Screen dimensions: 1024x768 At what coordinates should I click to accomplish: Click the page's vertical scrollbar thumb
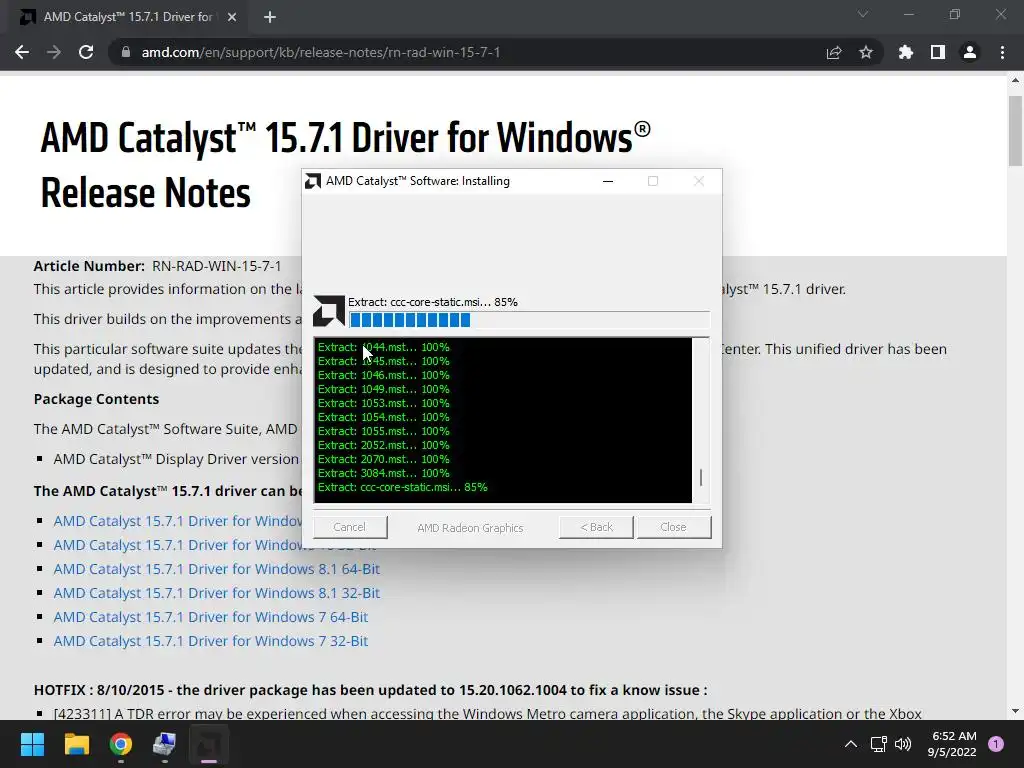coord(1015,131)
